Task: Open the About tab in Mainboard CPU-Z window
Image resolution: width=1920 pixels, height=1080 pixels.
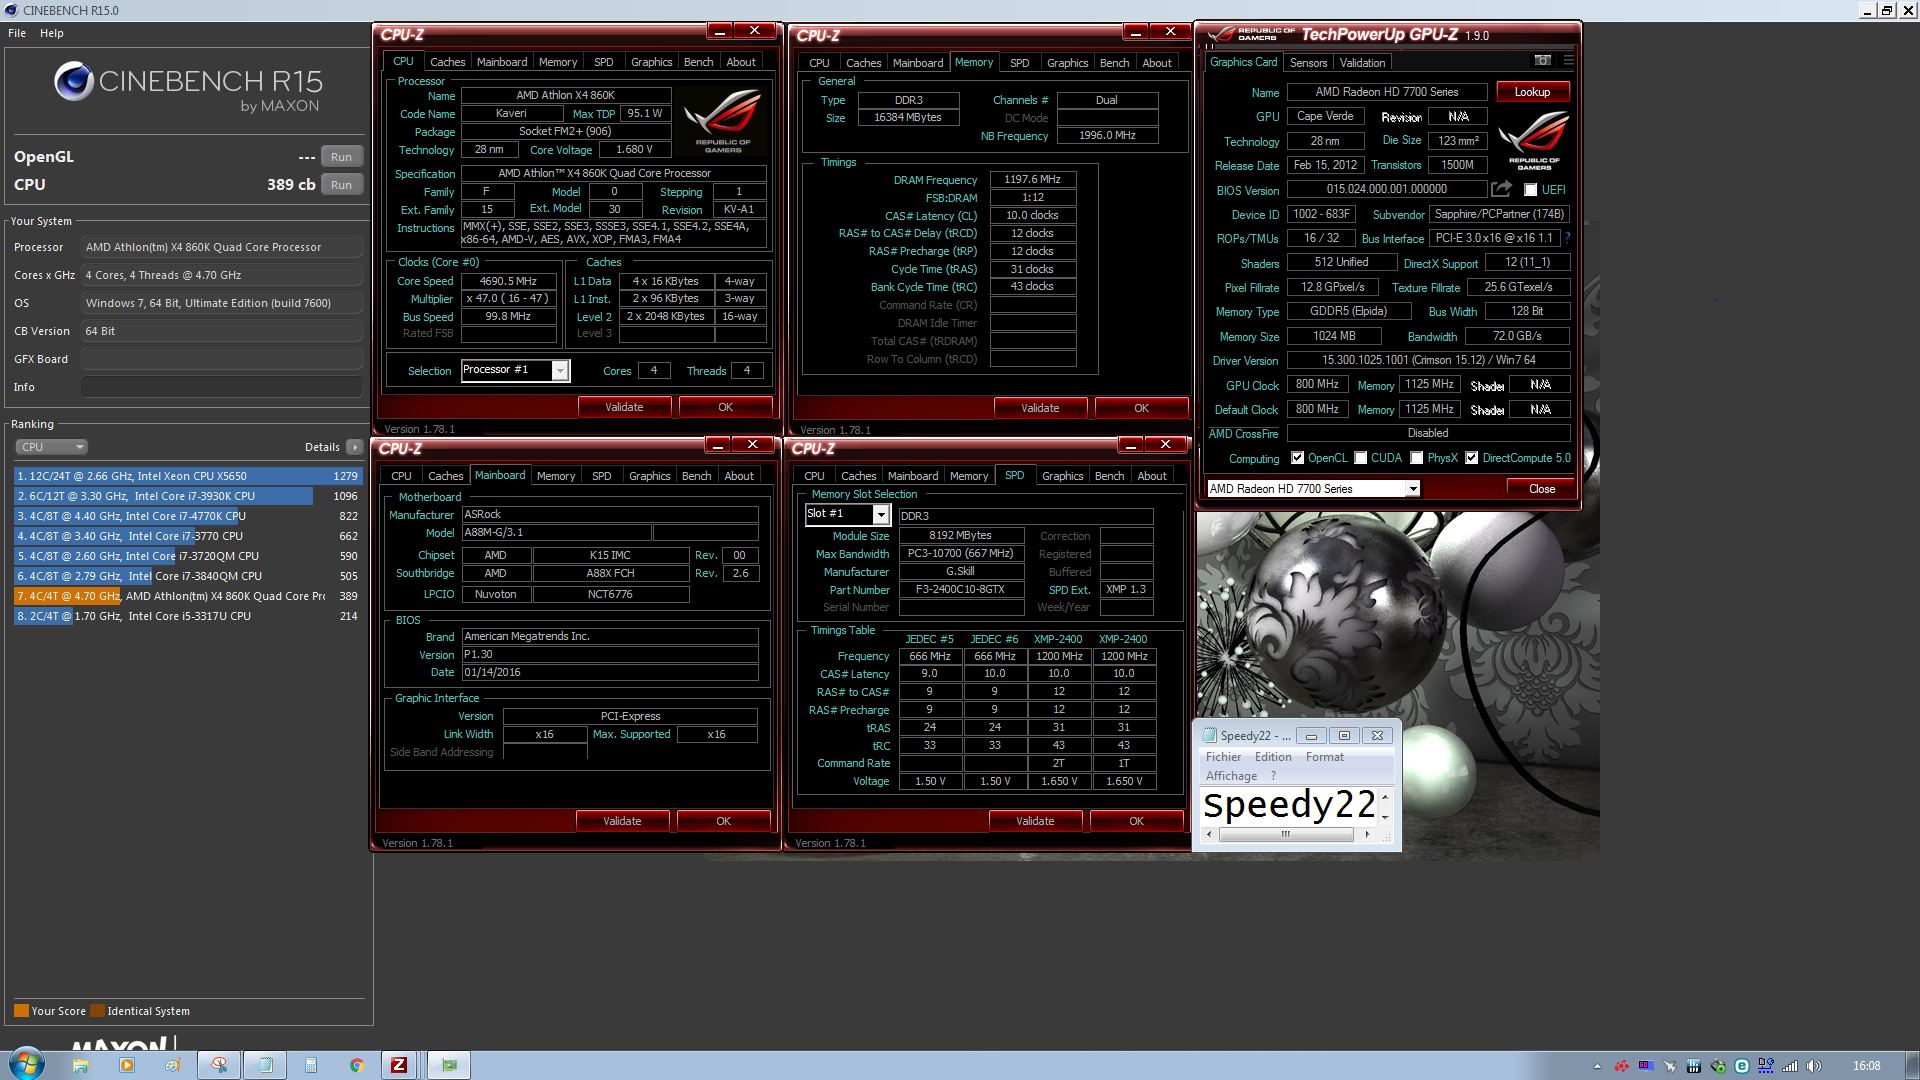Action: [739, 476]
